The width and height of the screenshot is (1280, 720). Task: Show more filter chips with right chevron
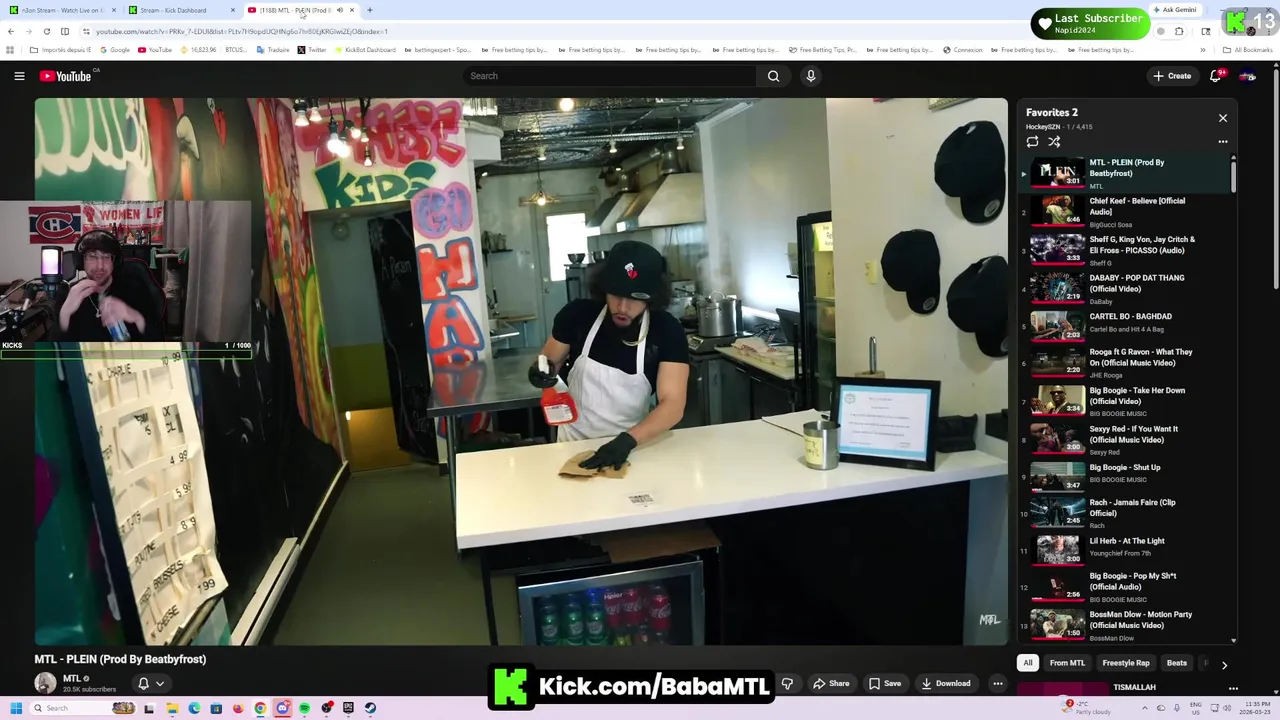click(1224, 664)
